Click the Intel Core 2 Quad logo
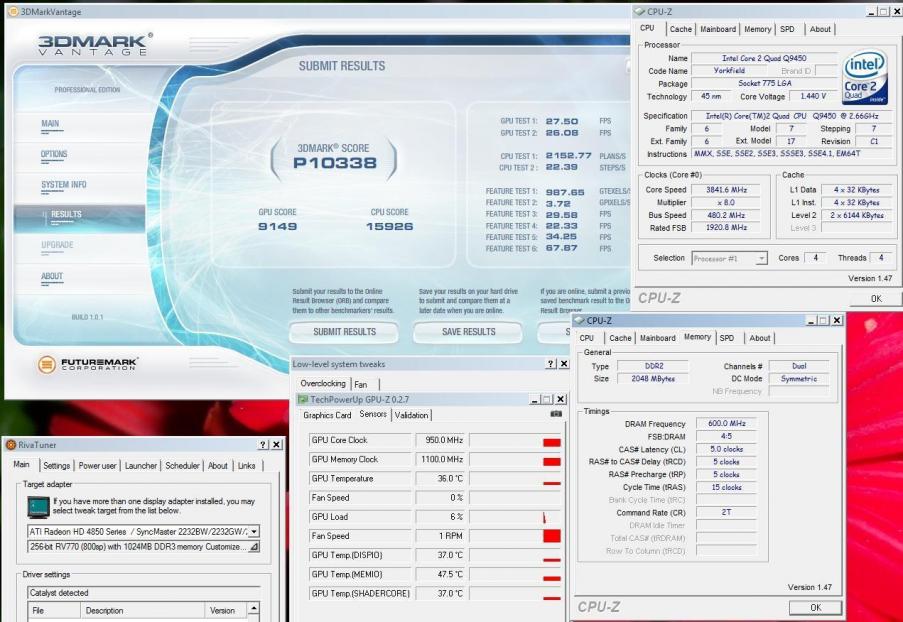 pos(864,79)
